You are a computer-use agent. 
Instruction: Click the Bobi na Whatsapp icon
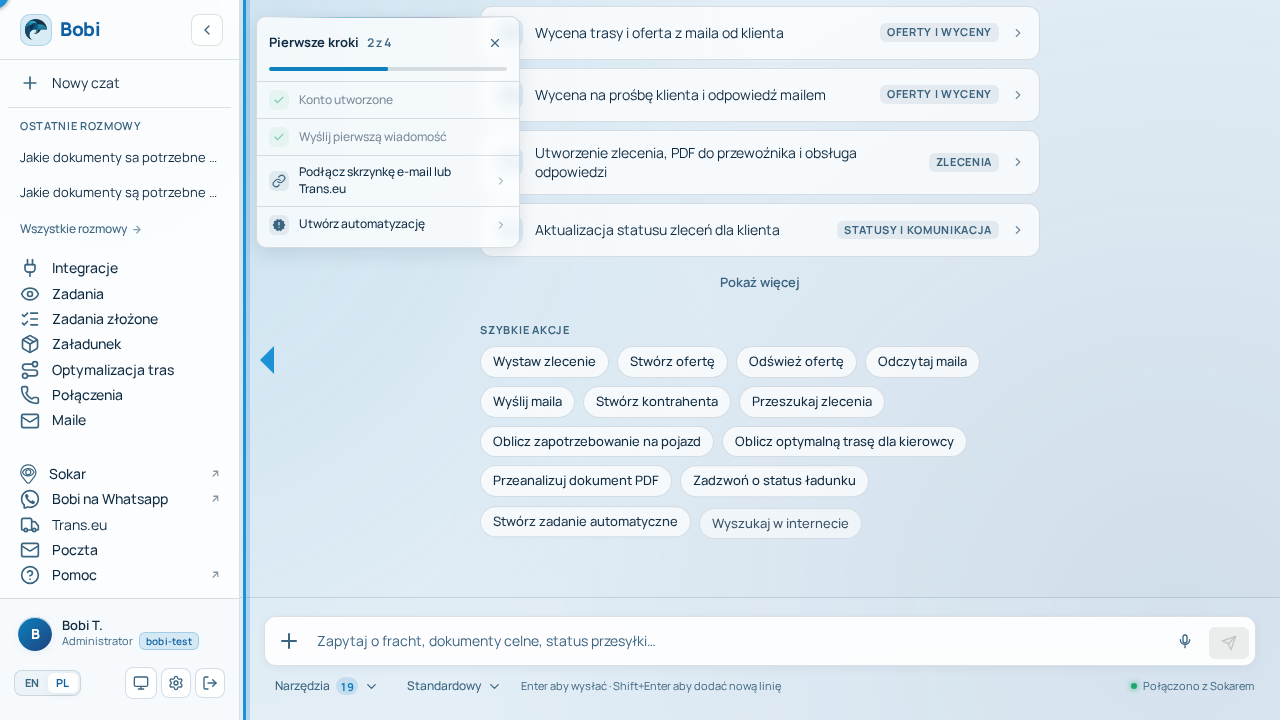point(30,499)
